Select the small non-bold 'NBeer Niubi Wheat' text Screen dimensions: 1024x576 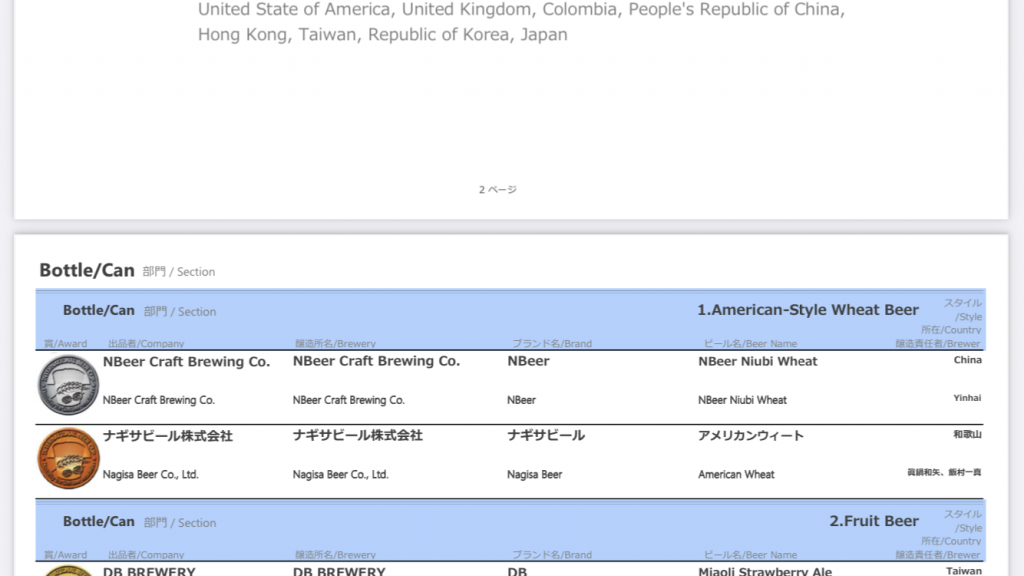(743, 400)
